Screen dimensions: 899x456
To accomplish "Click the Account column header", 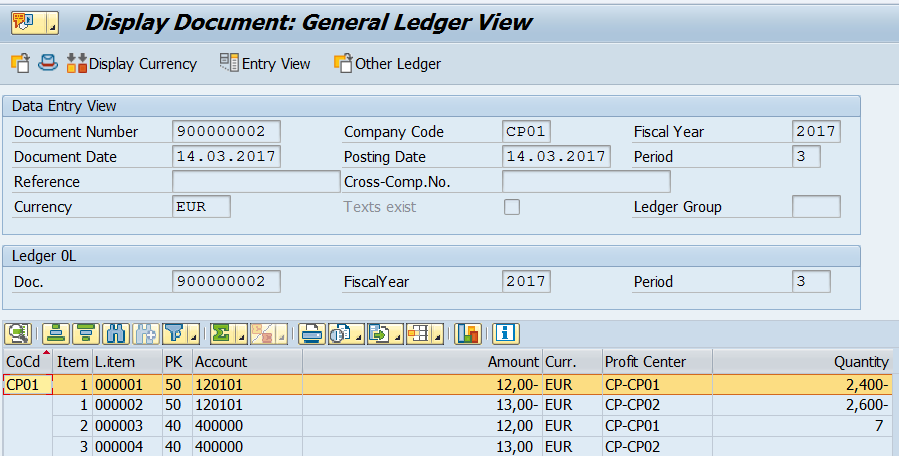I will [247, 362].
